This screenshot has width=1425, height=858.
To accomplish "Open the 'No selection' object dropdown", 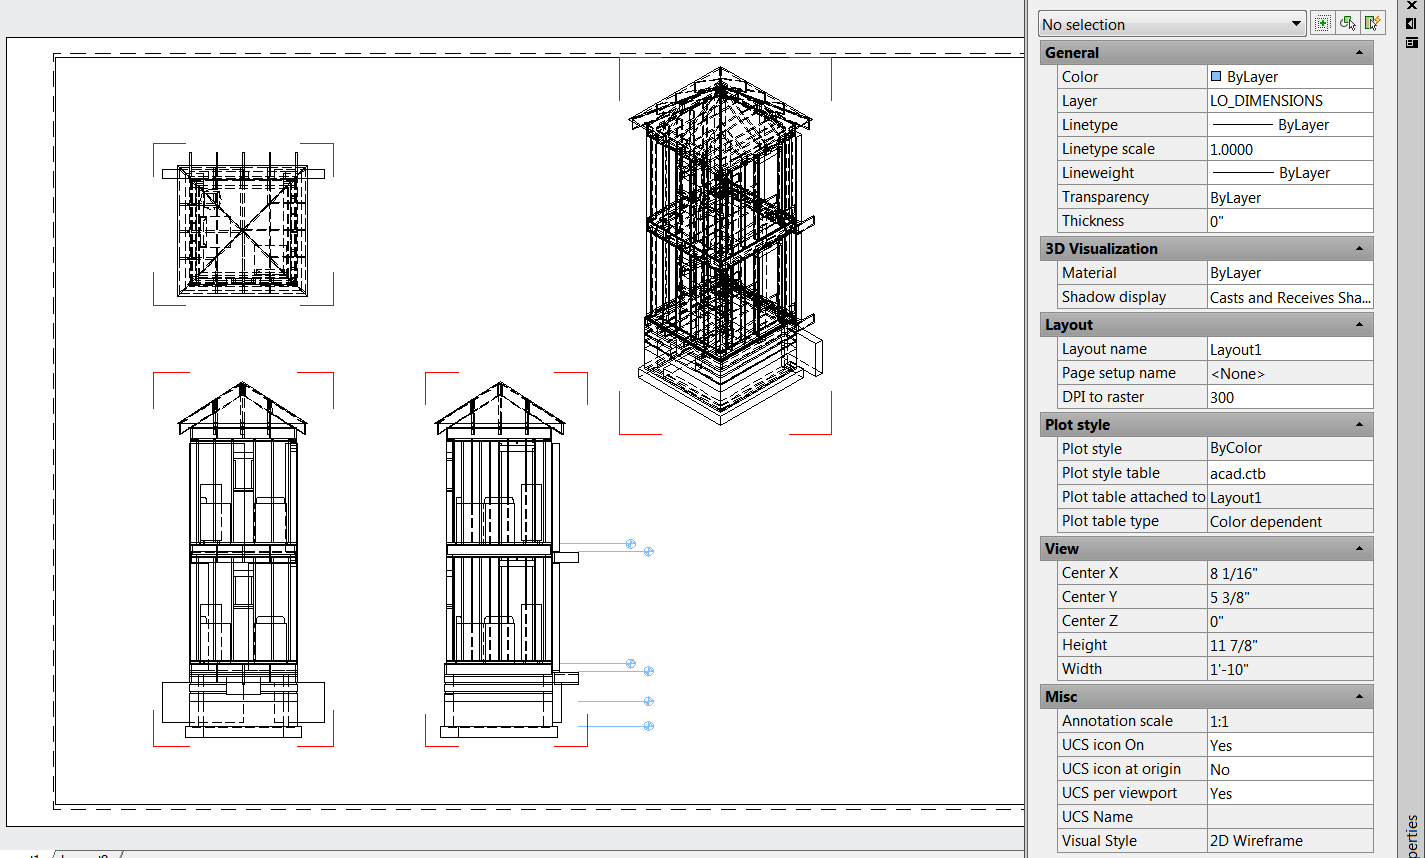I will coord(1172,24).
